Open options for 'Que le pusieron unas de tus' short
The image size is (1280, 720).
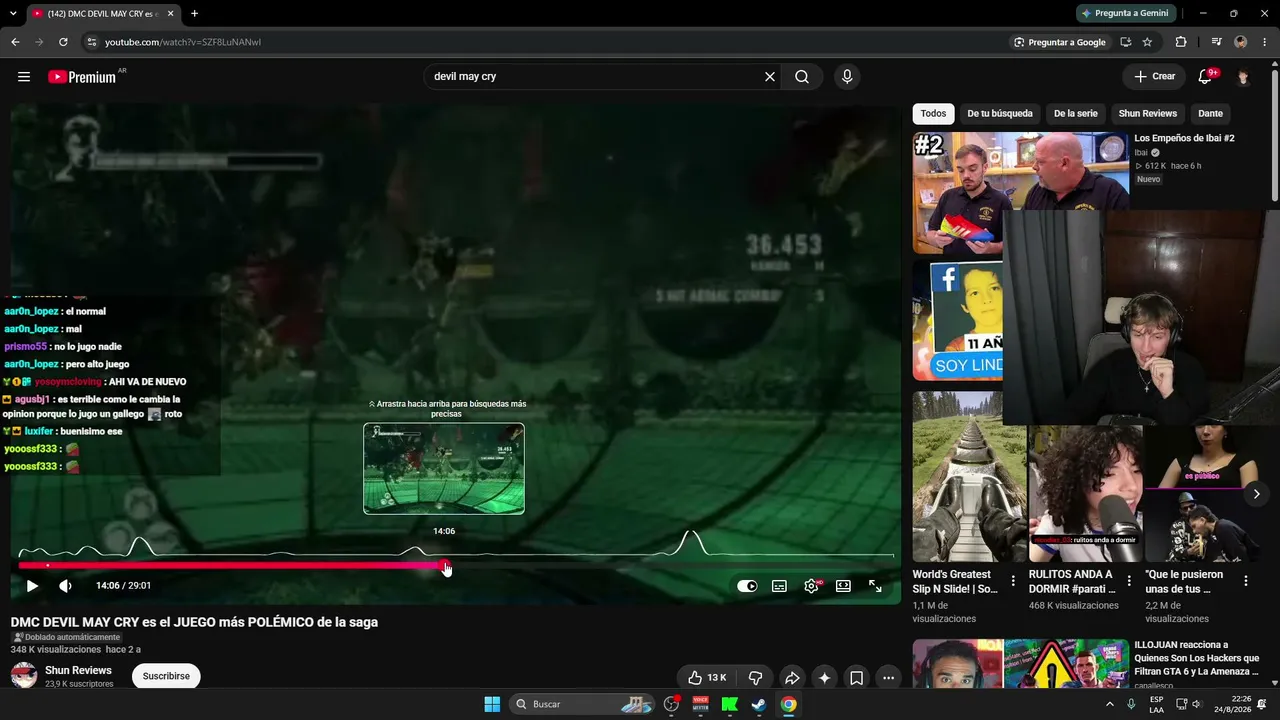coord(1246,581)
